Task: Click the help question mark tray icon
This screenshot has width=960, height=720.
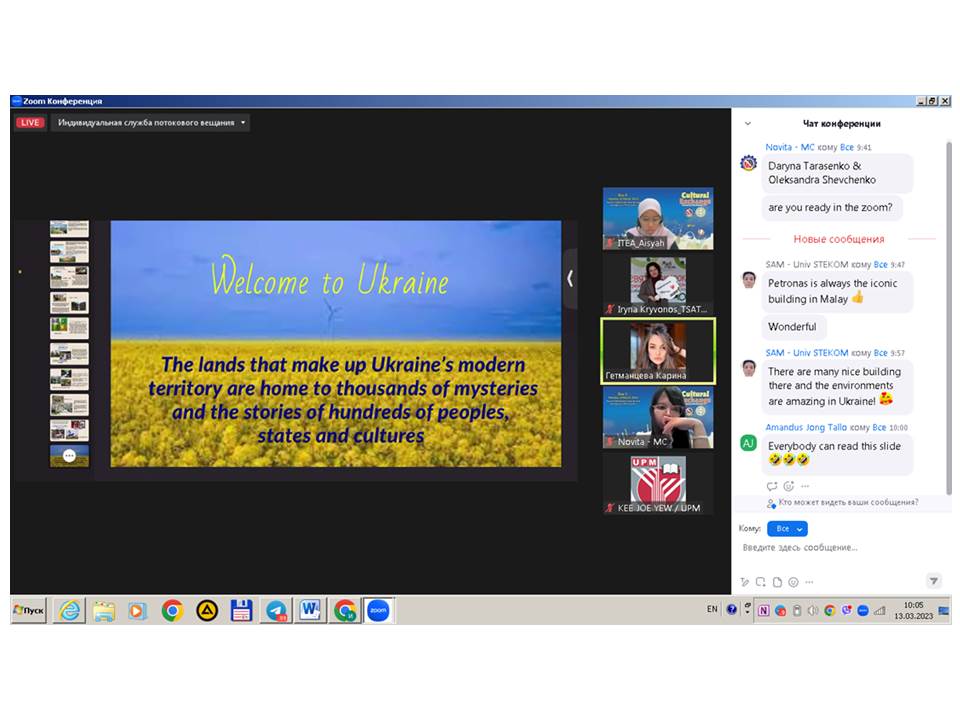Action: pyautogui.click(x=732, y=609)
